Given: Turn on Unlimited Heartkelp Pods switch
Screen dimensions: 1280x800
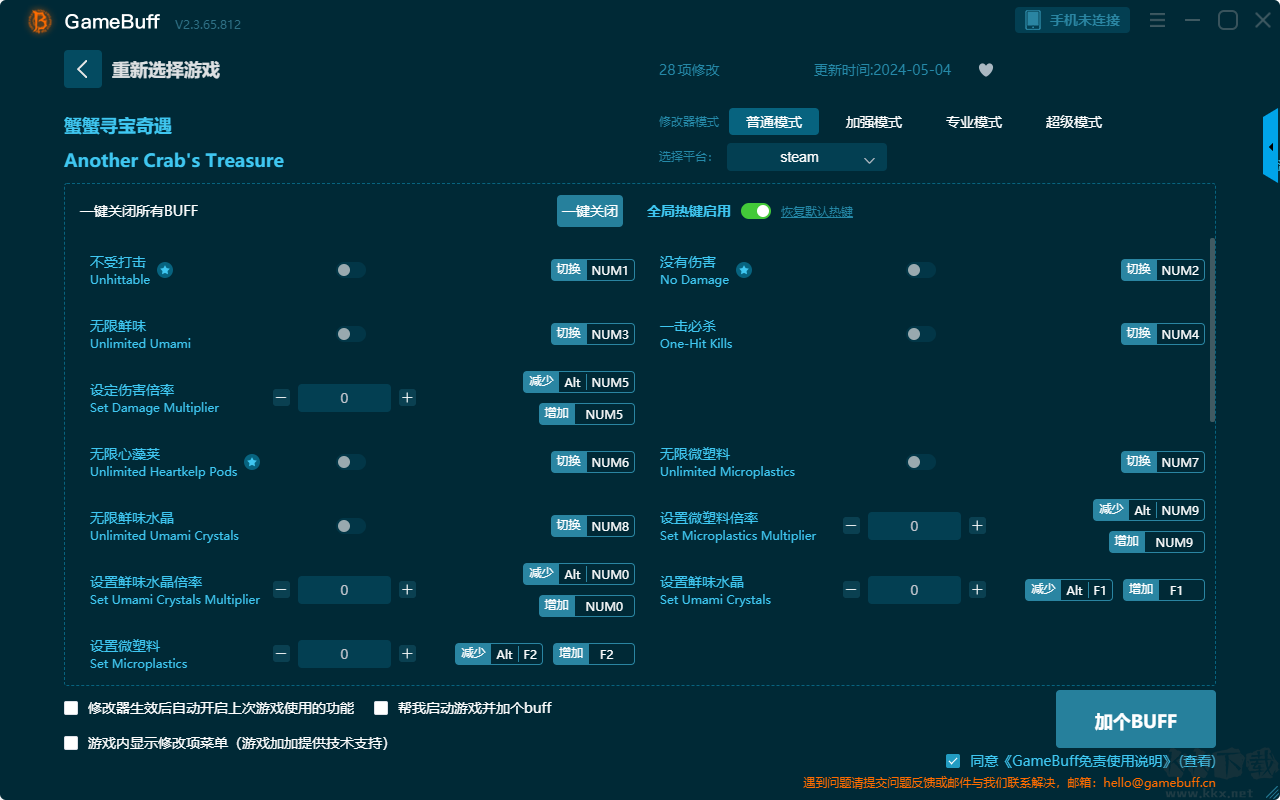Looking at the screenshot, I should [x=351, y=462].
